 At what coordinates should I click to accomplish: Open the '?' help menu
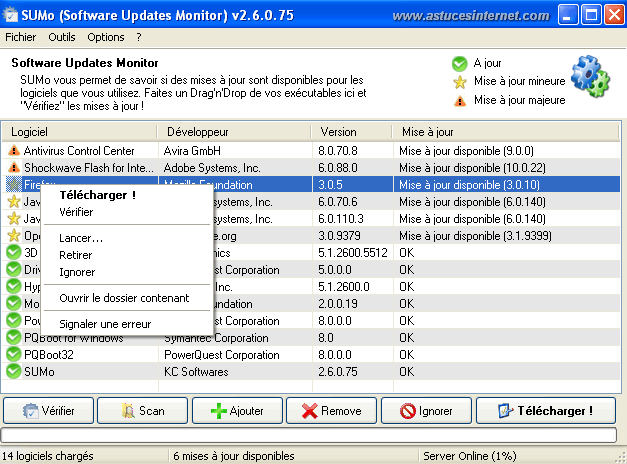(139, 37)
